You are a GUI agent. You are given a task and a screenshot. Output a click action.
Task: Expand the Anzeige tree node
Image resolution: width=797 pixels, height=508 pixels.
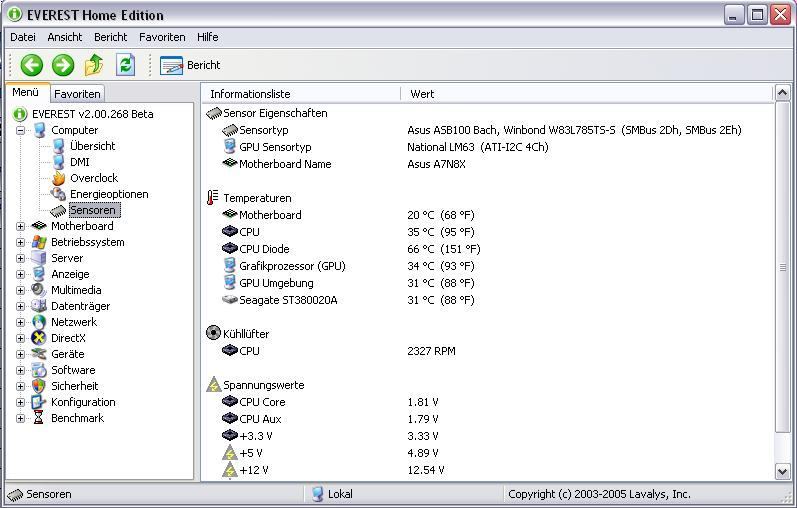point(20,274)
